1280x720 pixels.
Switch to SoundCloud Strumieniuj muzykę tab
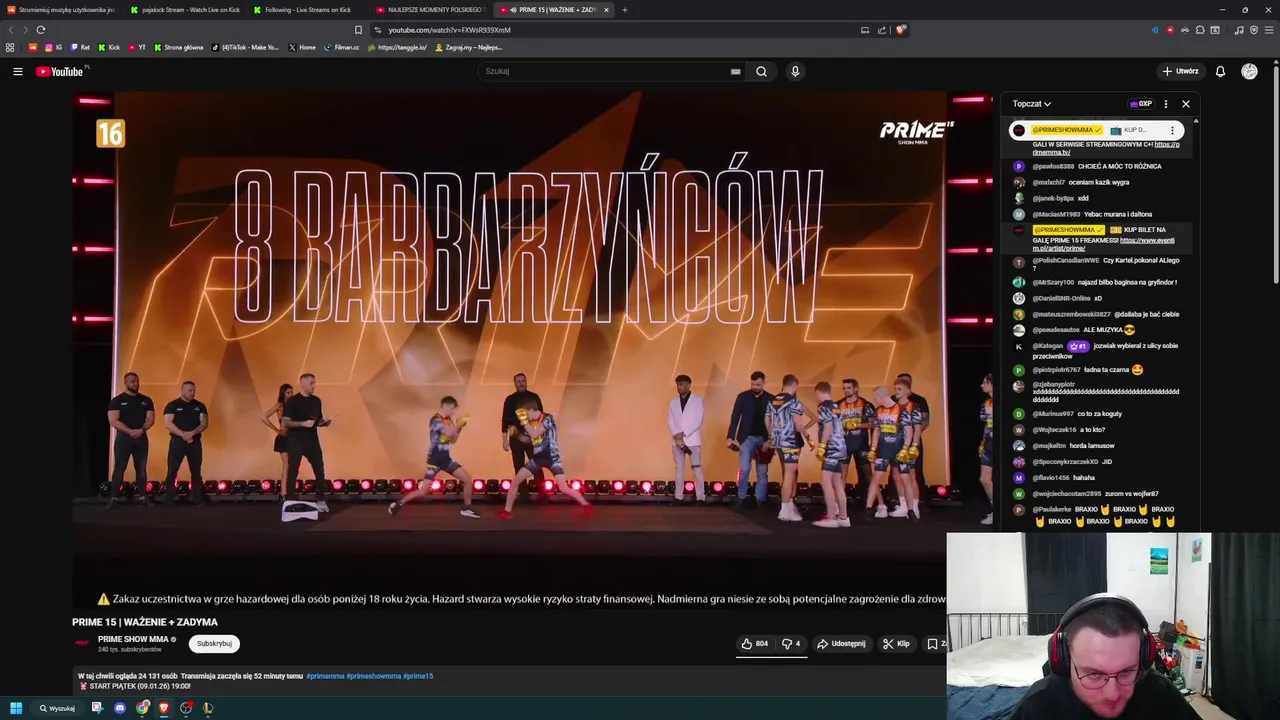point(62,10)
